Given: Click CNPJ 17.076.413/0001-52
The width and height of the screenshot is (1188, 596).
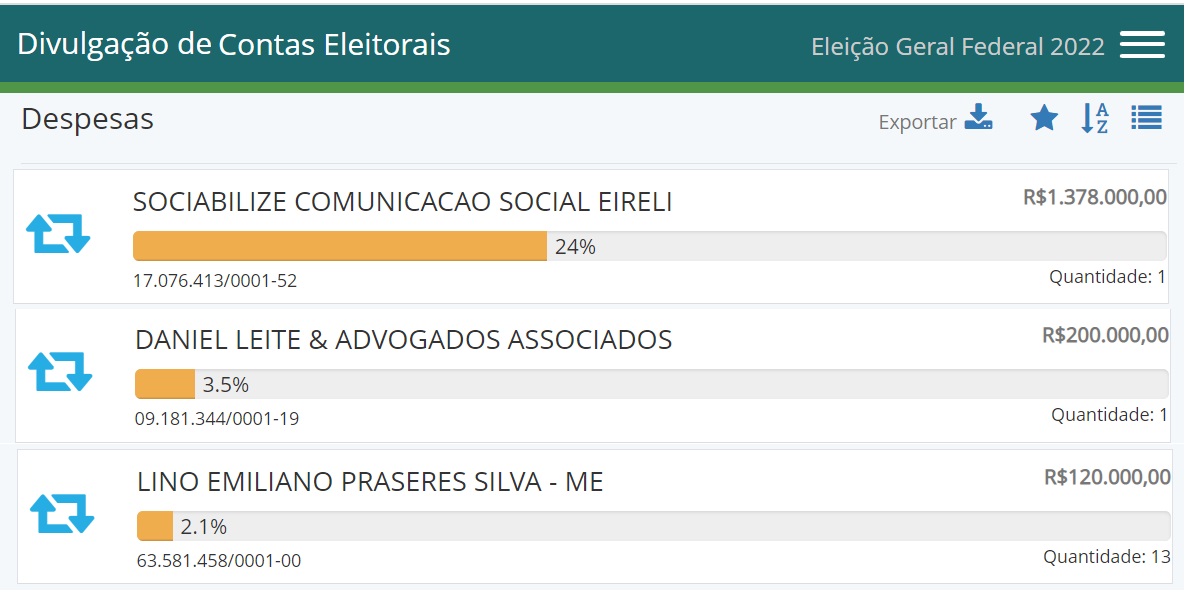Looking at the screenshot, I should [215, 281].
